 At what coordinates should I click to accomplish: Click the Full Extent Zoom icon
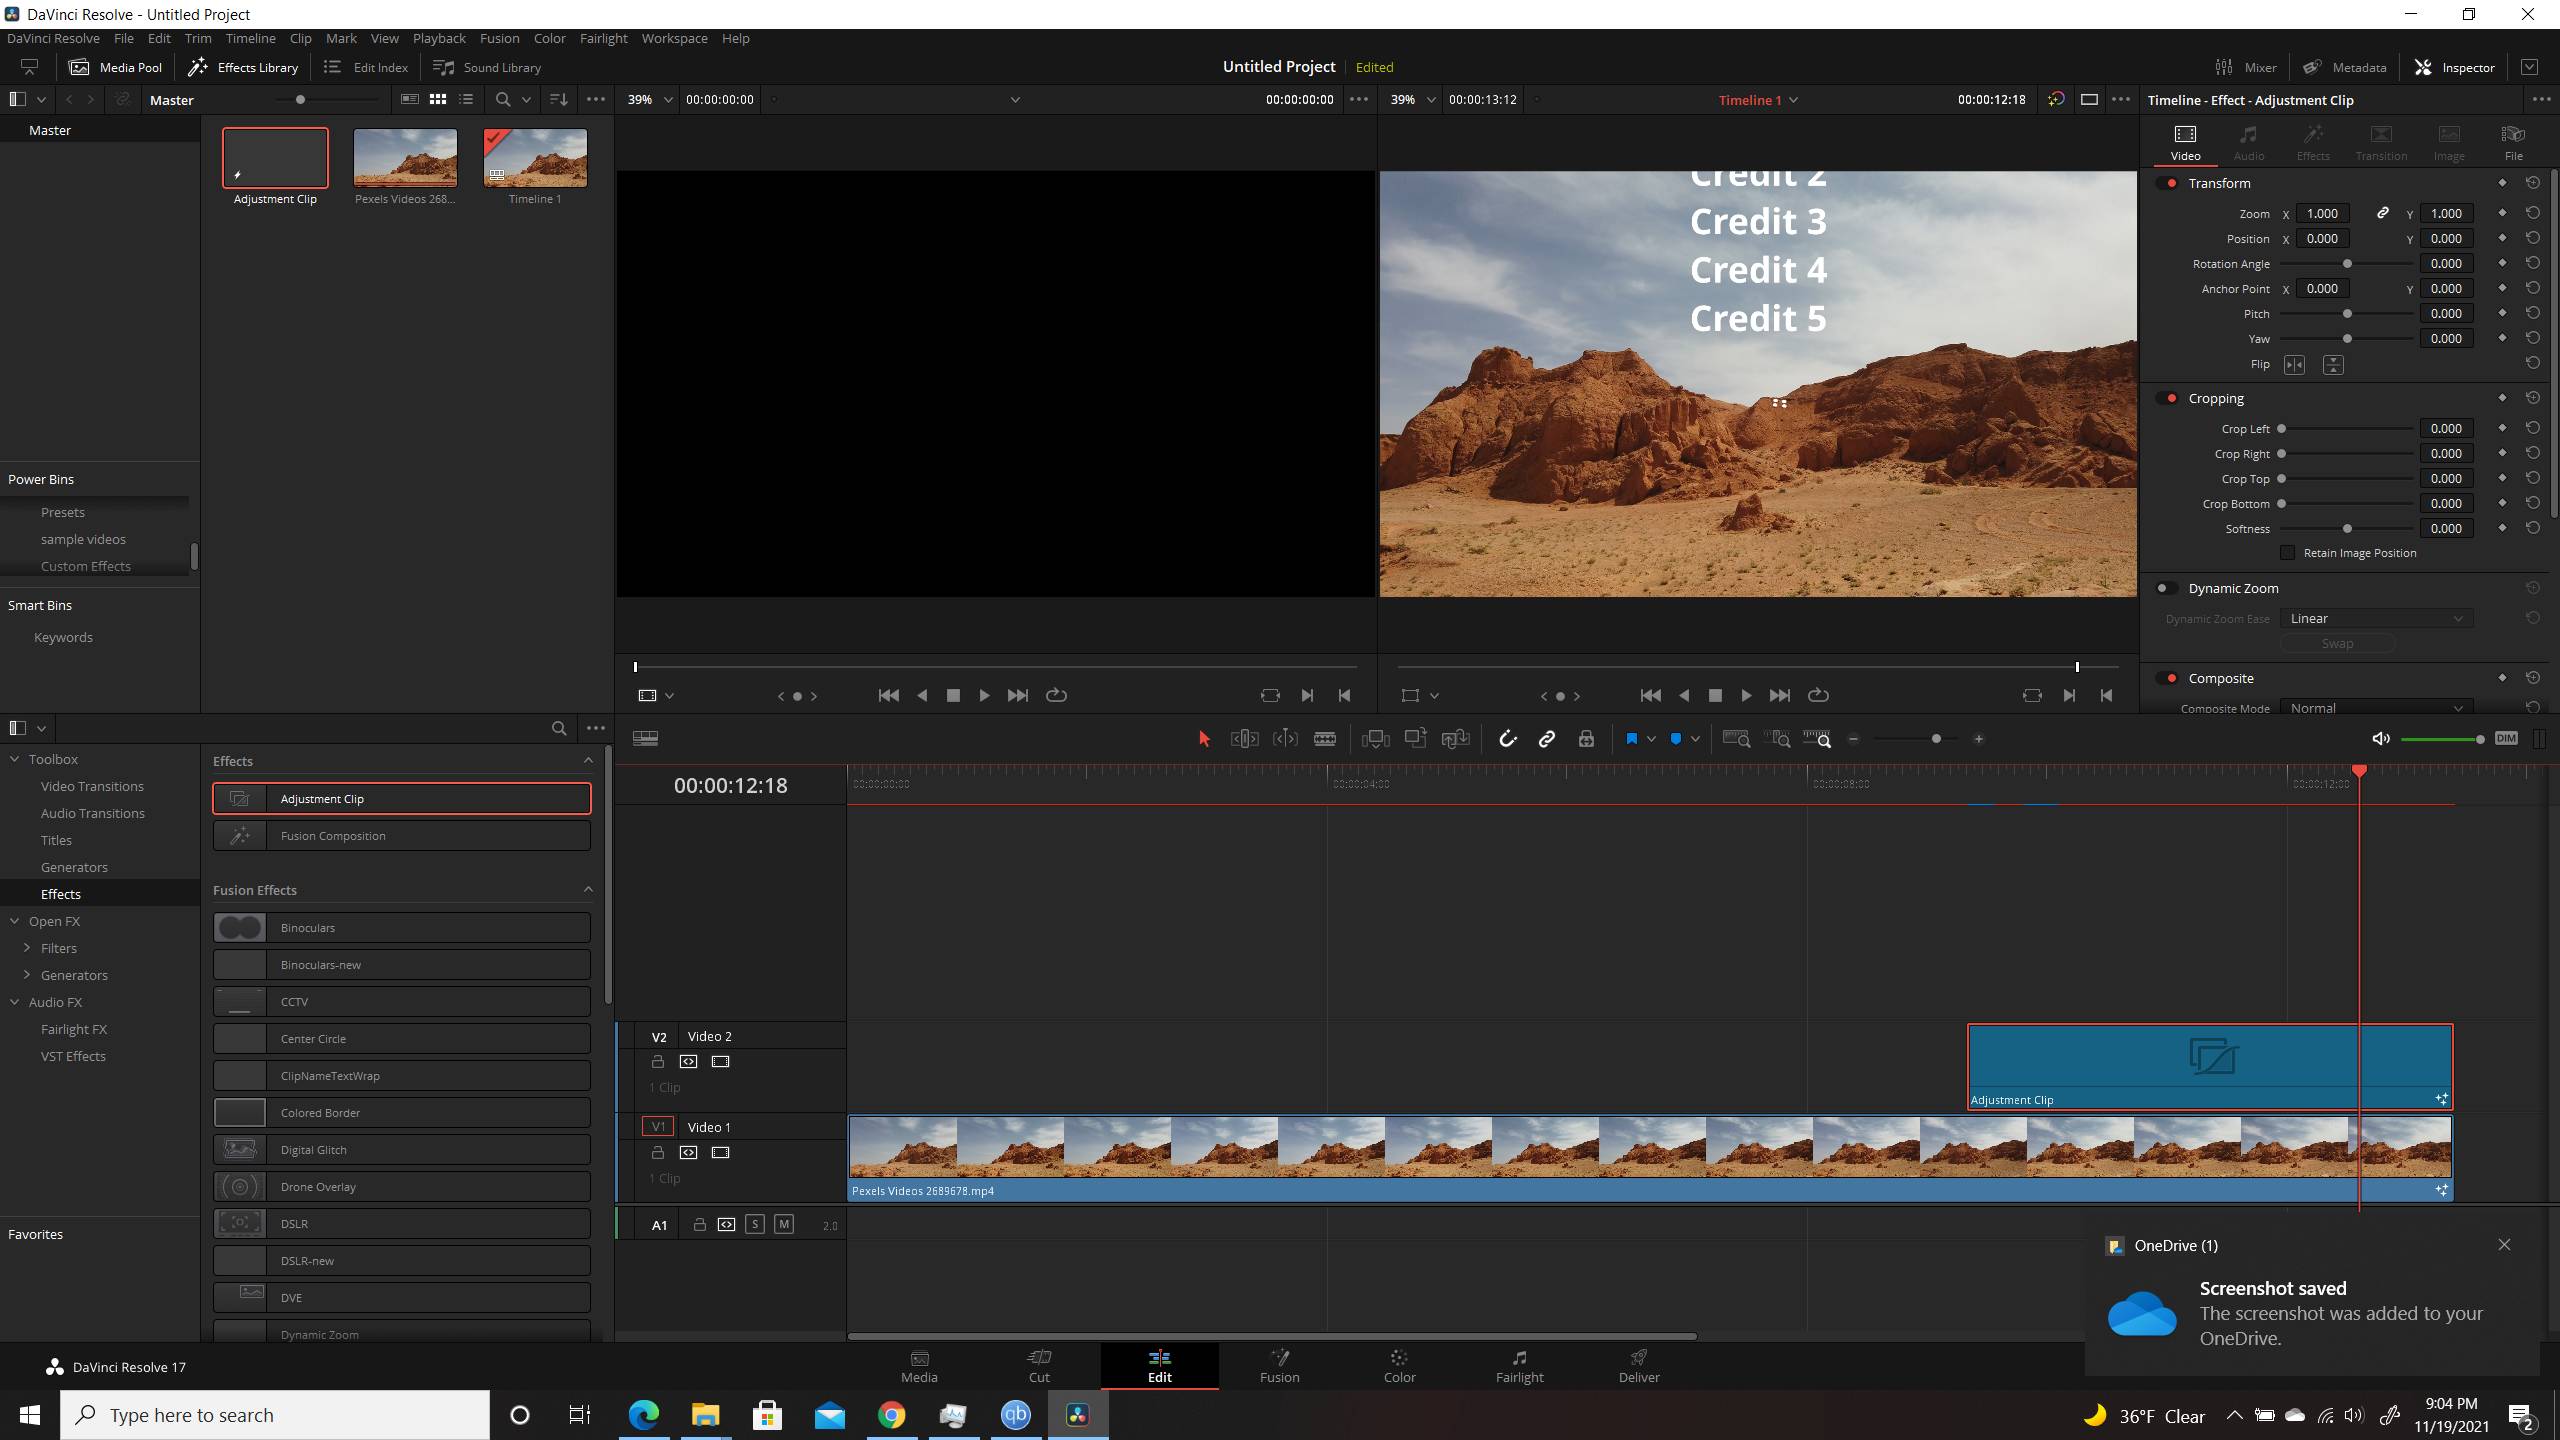pyautogui.click(x=1737, y=739)
